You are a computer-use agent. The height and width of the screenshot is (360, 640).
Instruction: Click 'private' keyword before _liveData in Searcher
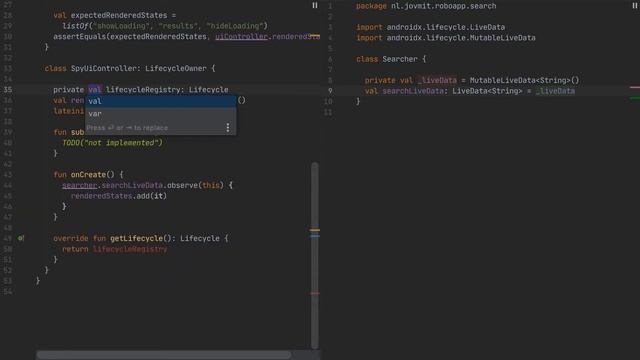380,80
